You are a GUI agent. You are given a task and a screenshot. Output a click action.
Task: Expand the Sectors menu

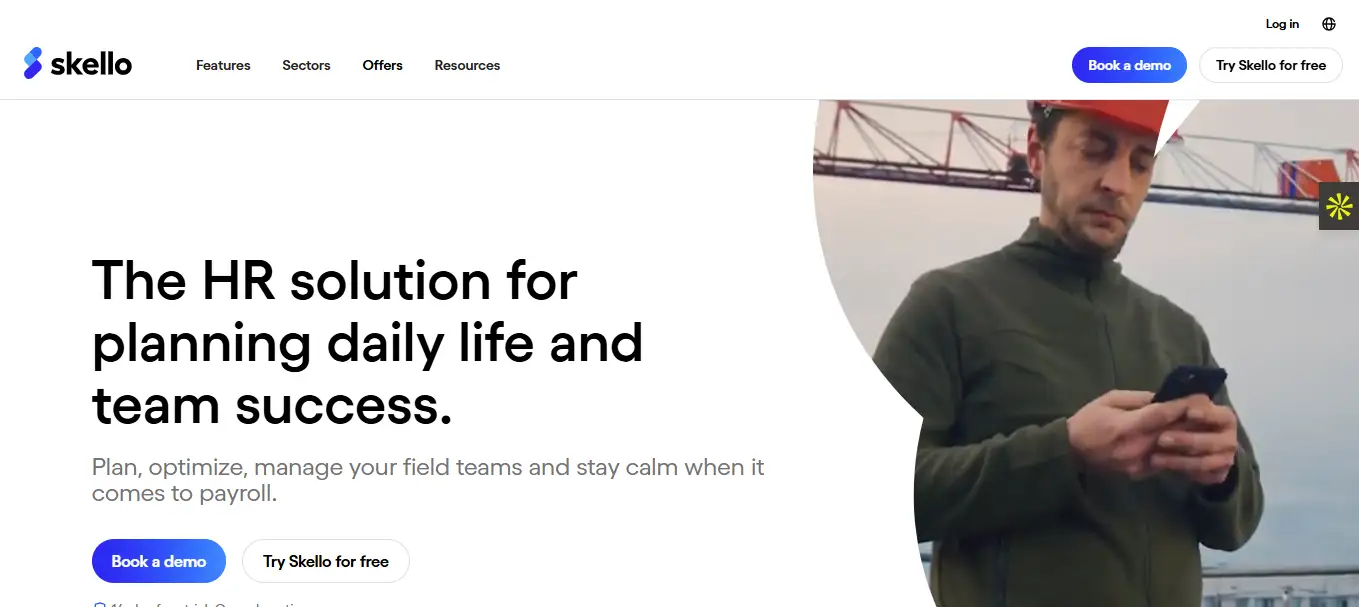pyautogui.click(x=306, y=66)
